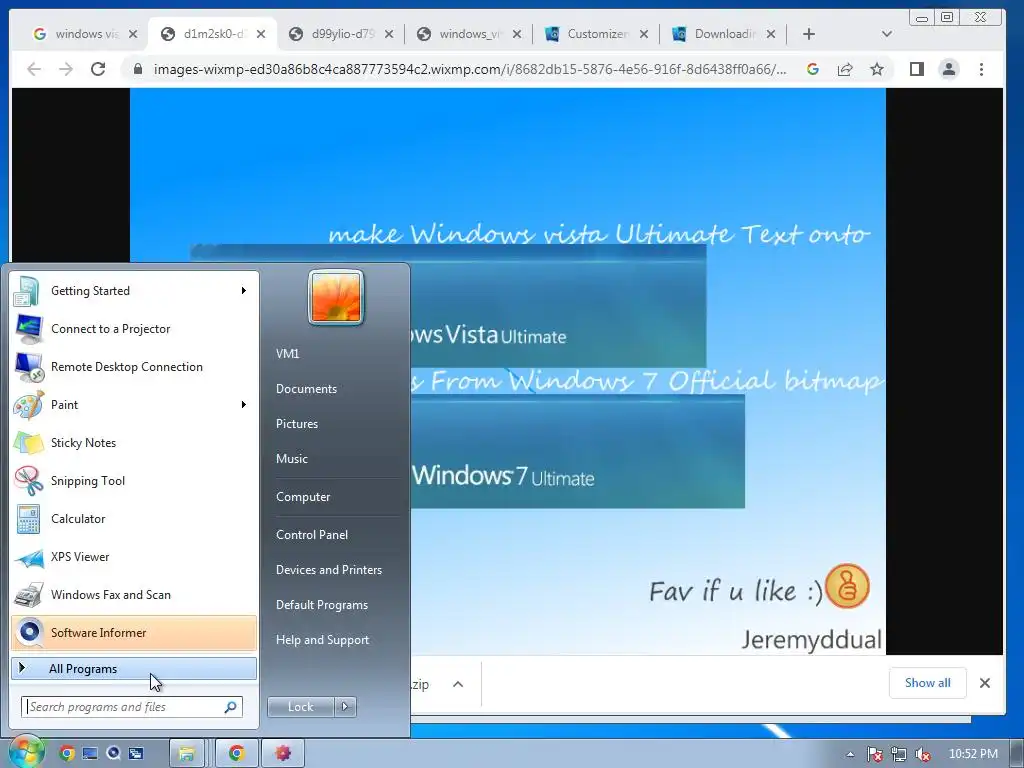Open File Explorer from the taskbar
This screenshot has height=768, width=1024.
point(187,754)
